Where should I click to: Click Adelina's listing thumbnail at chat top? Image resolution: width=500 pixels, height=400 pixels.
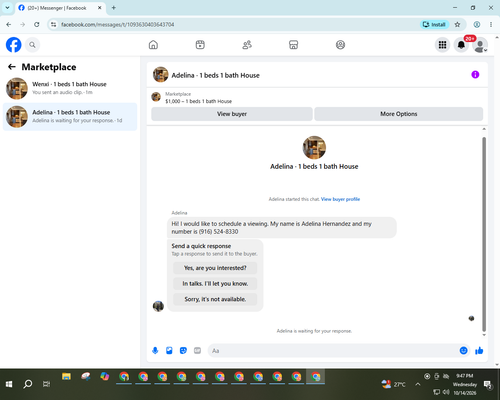(x=314, y=148)
